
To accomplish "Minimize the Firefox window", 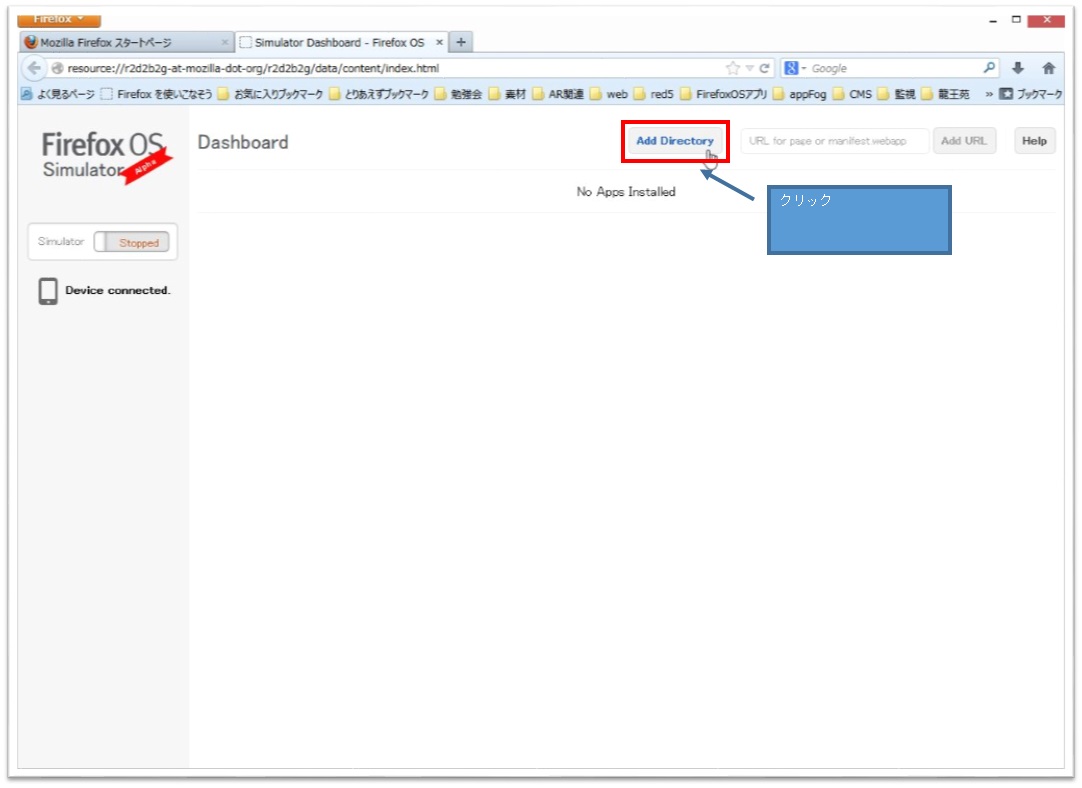I will click(992, 21).
